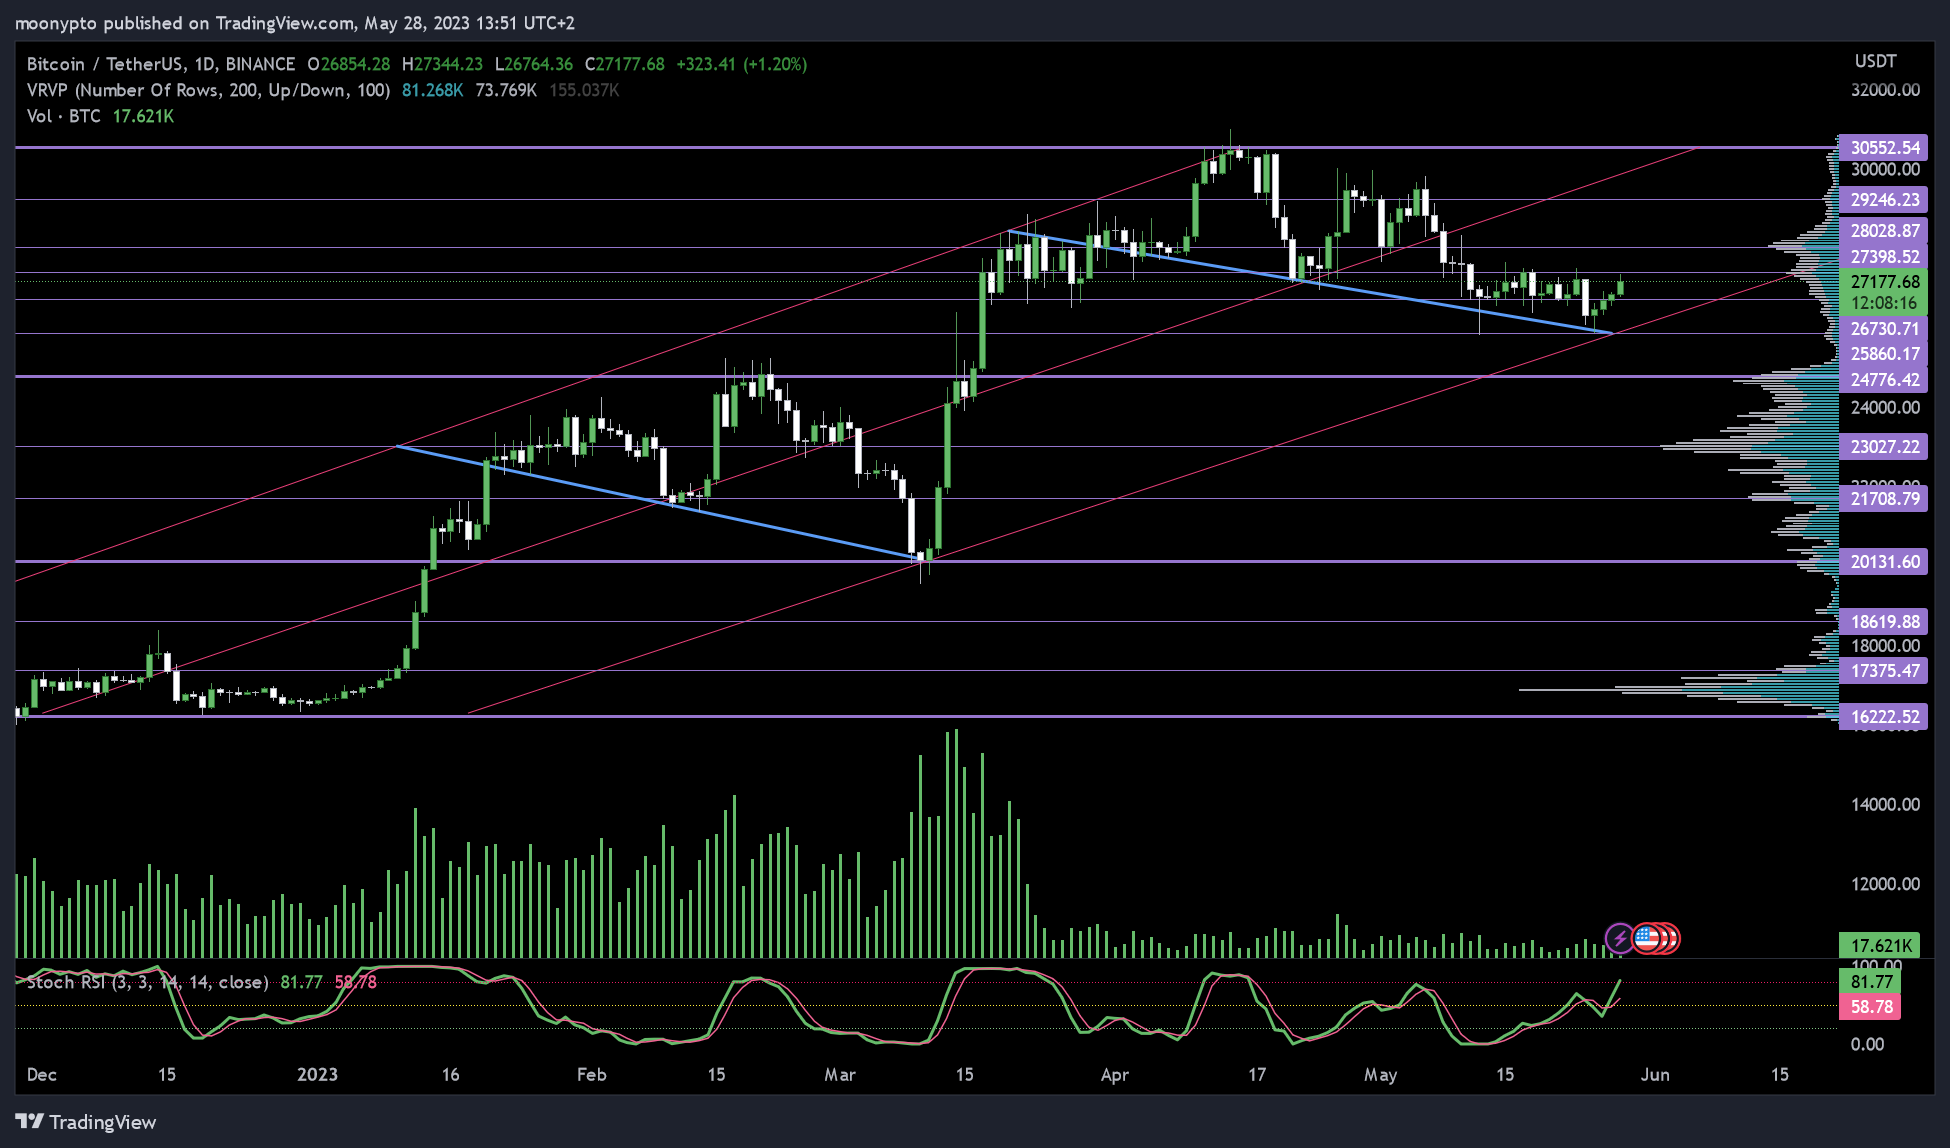Screen dimensions: 1950x1148
Task: Click the open value O26854.28 in legend
Action: (349, 64)
